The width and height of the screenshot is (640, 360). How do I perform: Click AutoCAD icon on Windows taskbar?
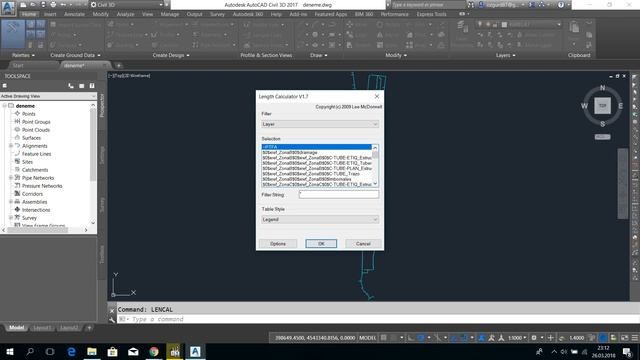pos(195,351)
